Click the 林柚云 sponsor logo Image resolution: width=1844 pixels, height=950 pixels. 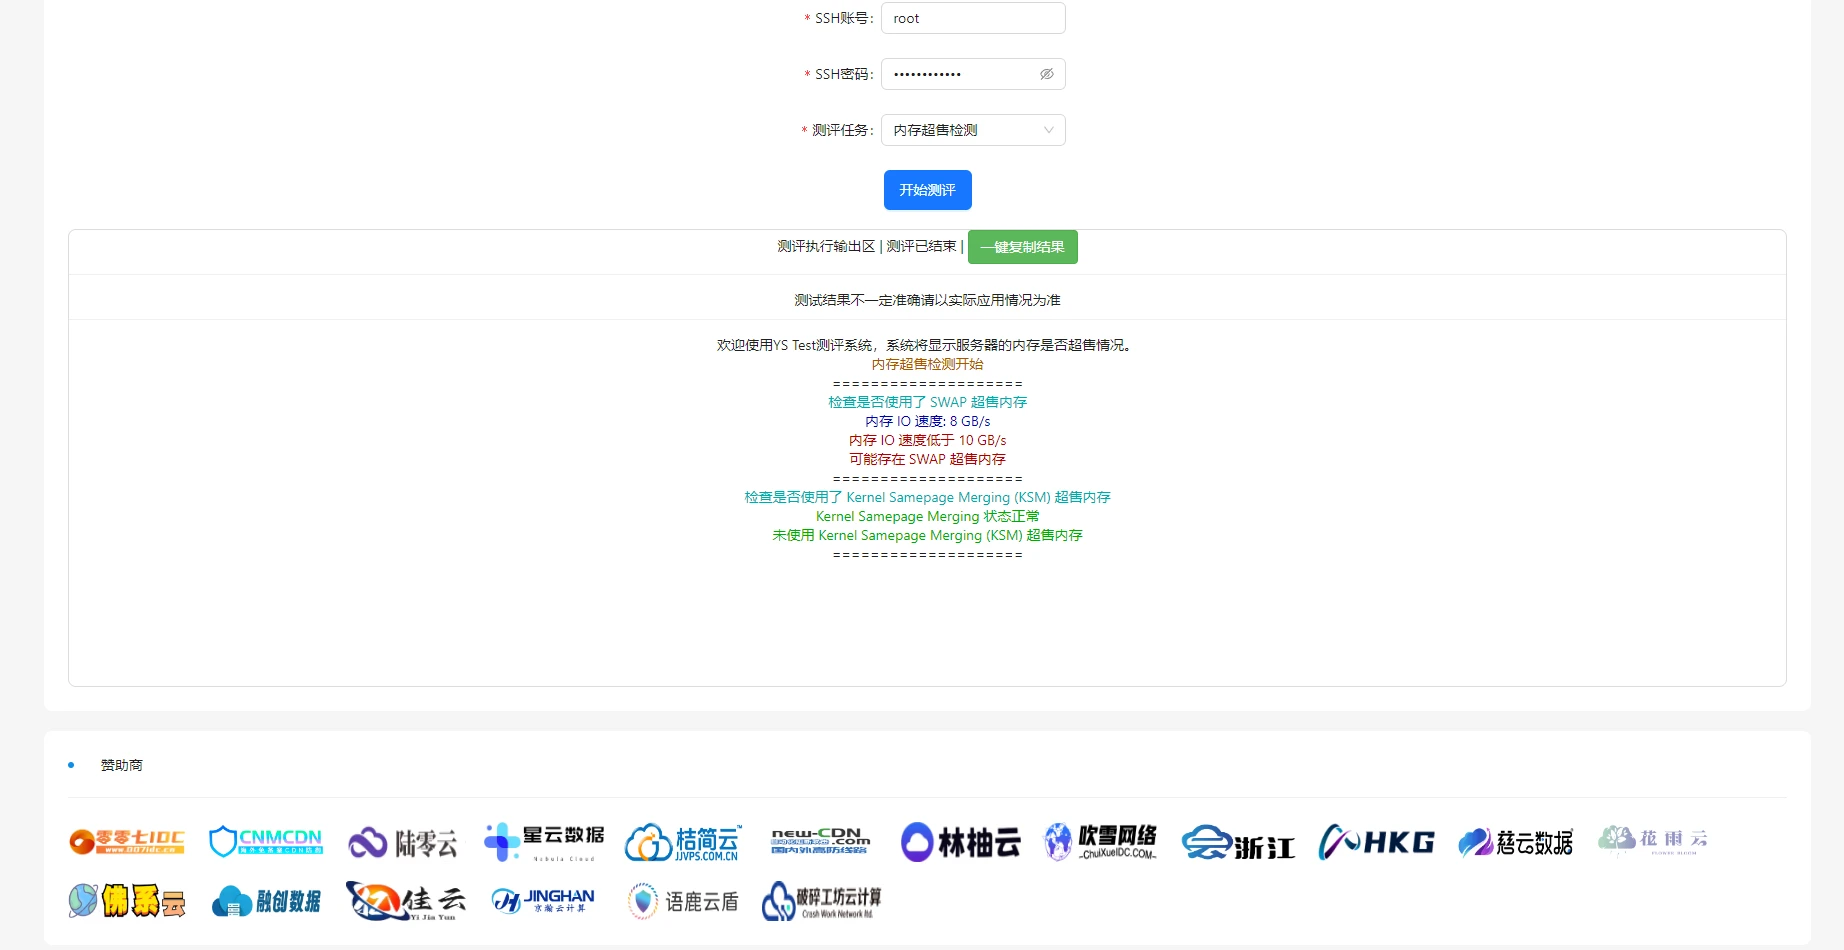coord(961,842)
